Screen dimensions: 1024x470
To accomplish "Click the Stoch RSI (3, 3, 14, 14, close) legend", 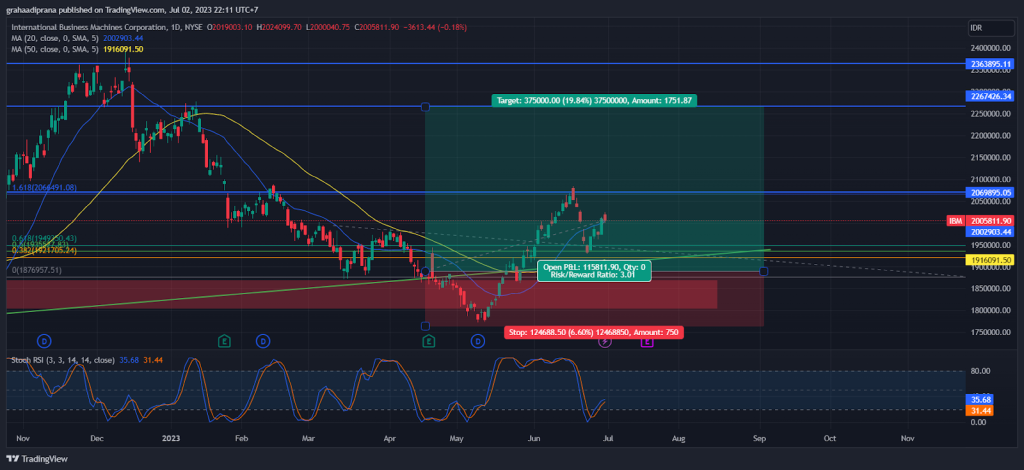I will click(x=61, y=360).
